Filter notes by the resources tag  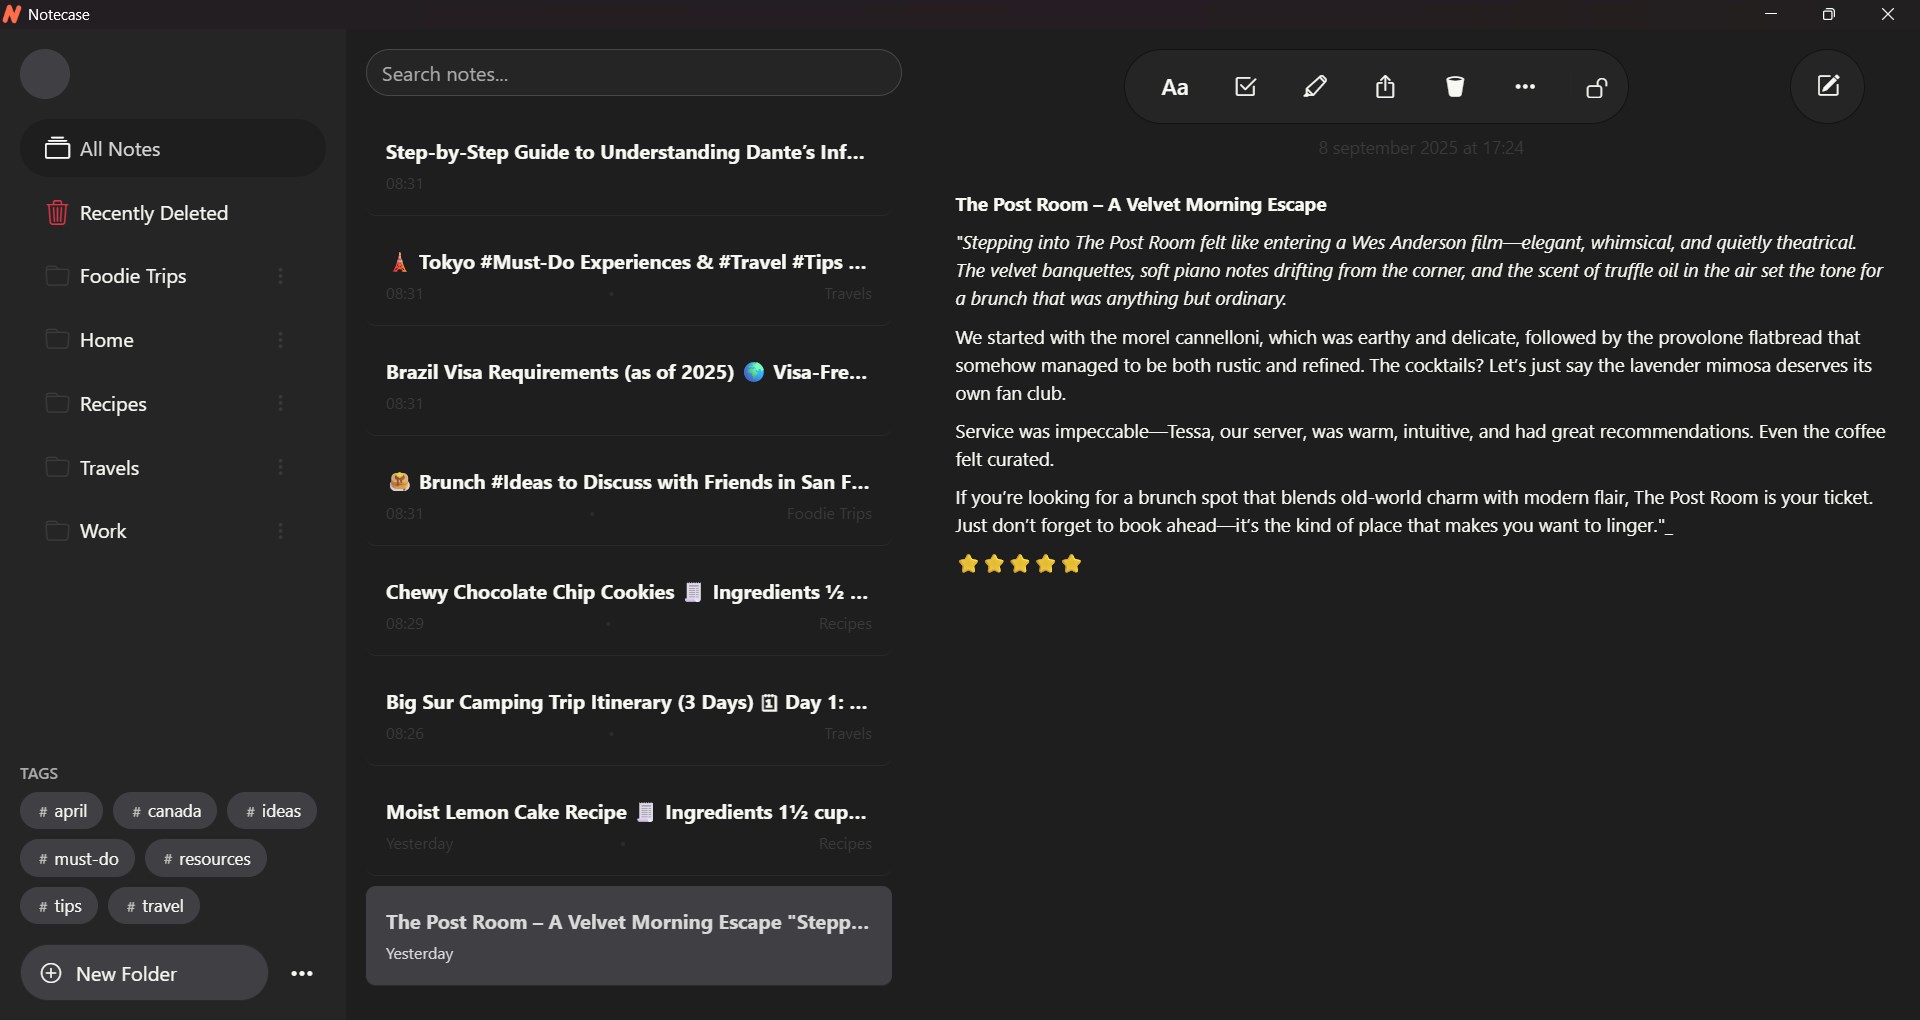point(206,858)
